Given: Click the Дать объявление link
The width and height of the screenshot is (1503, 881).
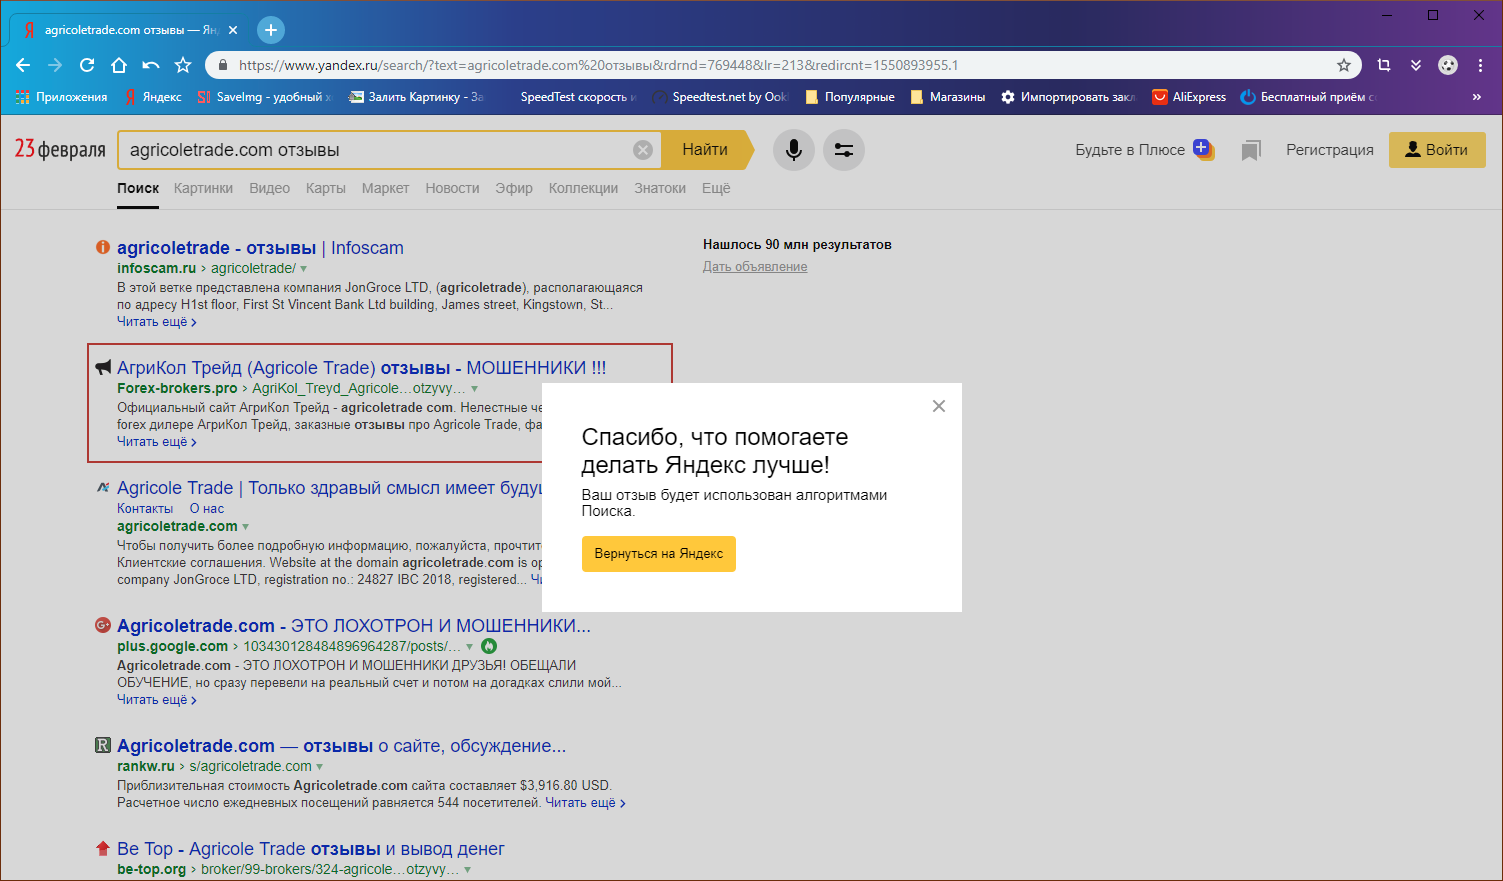Looking at the screenshot, I should pyautogui.click(x=755, y=267).
